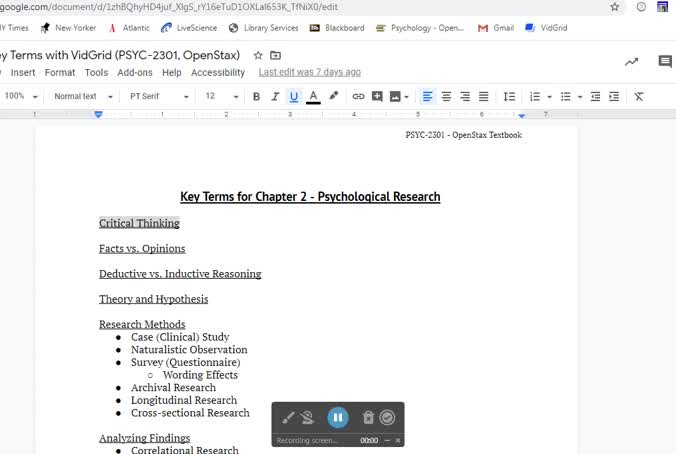Click the recorder webcam toggle icon
The height and width of the screenshot is (454, 676).
(307, 417)
